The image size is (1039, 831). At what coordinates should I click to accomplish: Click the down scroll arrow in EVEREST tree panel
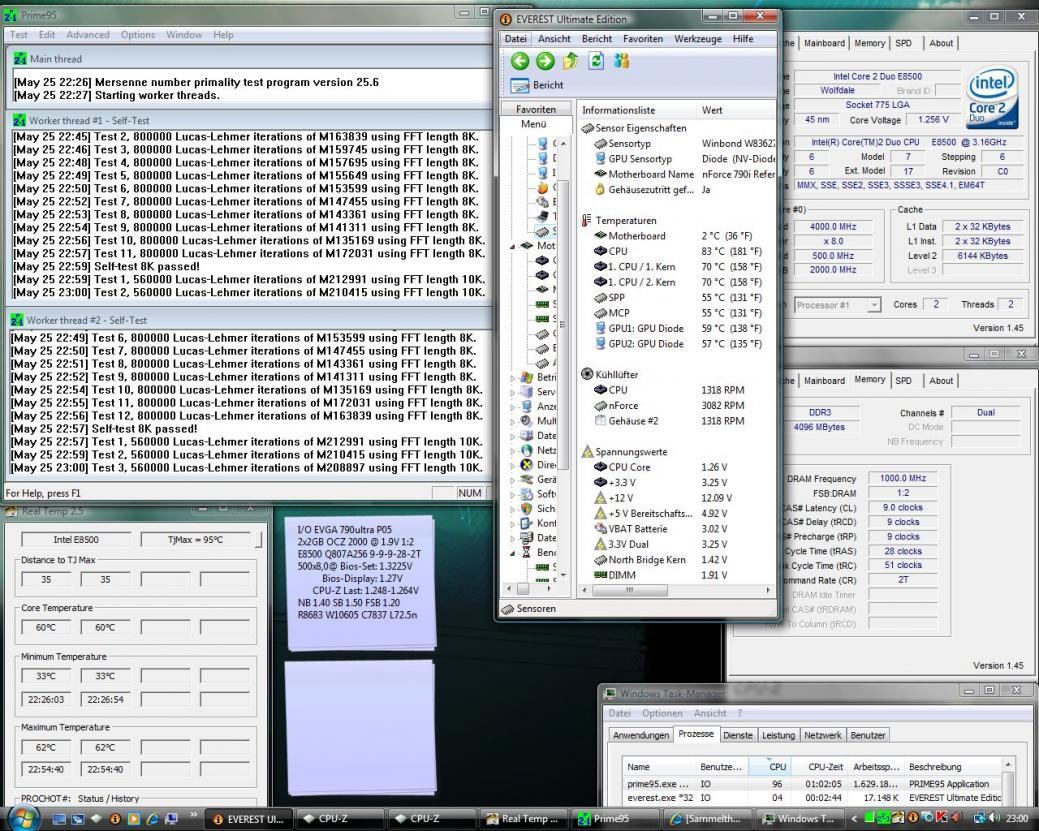click(x=563, y=575)
